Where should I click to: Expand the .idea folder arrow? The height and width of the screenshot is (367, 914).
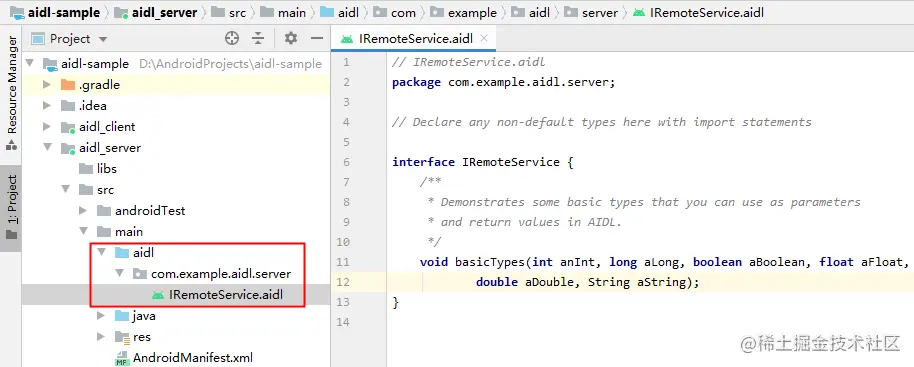(48, 105)
